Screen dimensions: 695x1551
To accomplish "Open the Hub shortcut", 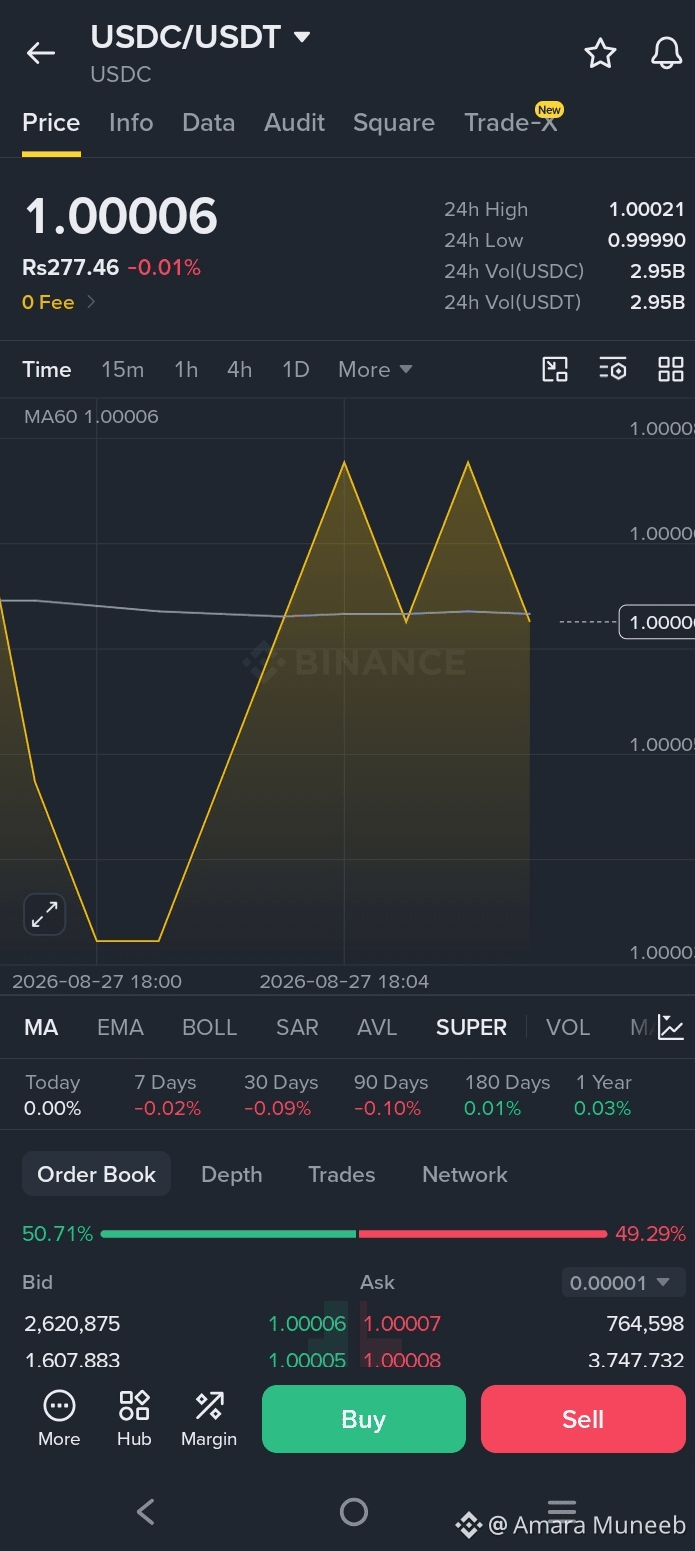I will [134, 1419].
